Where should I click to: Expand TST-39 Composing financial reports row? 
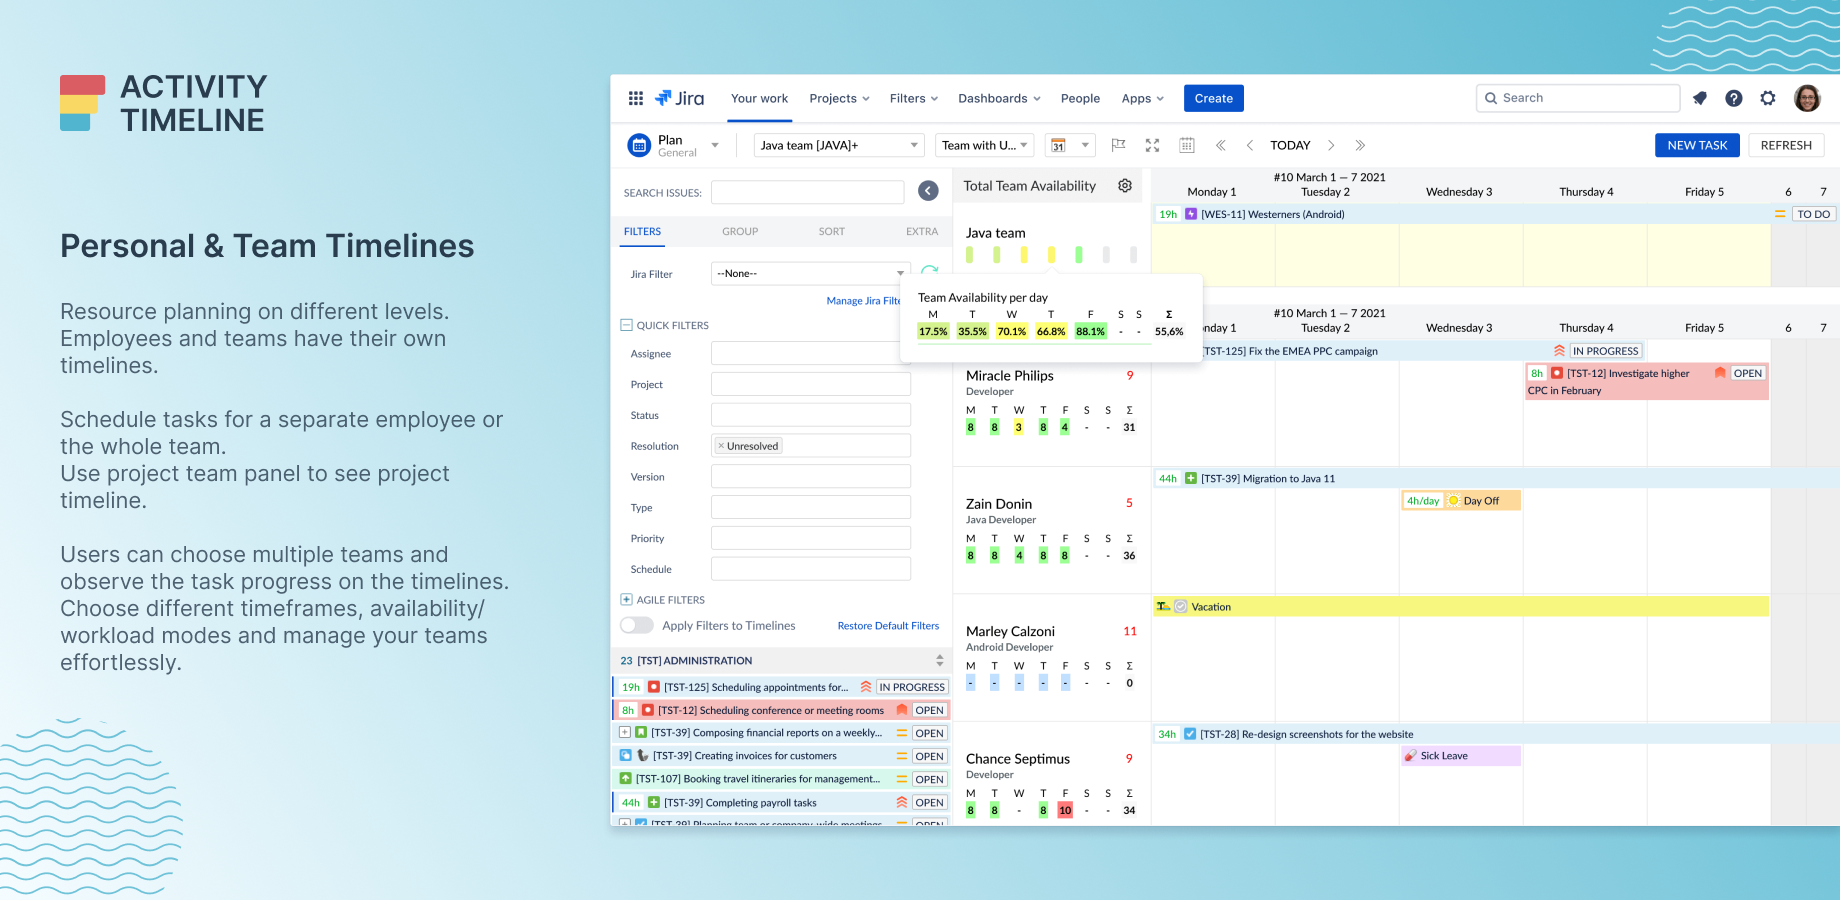point(625,732)
